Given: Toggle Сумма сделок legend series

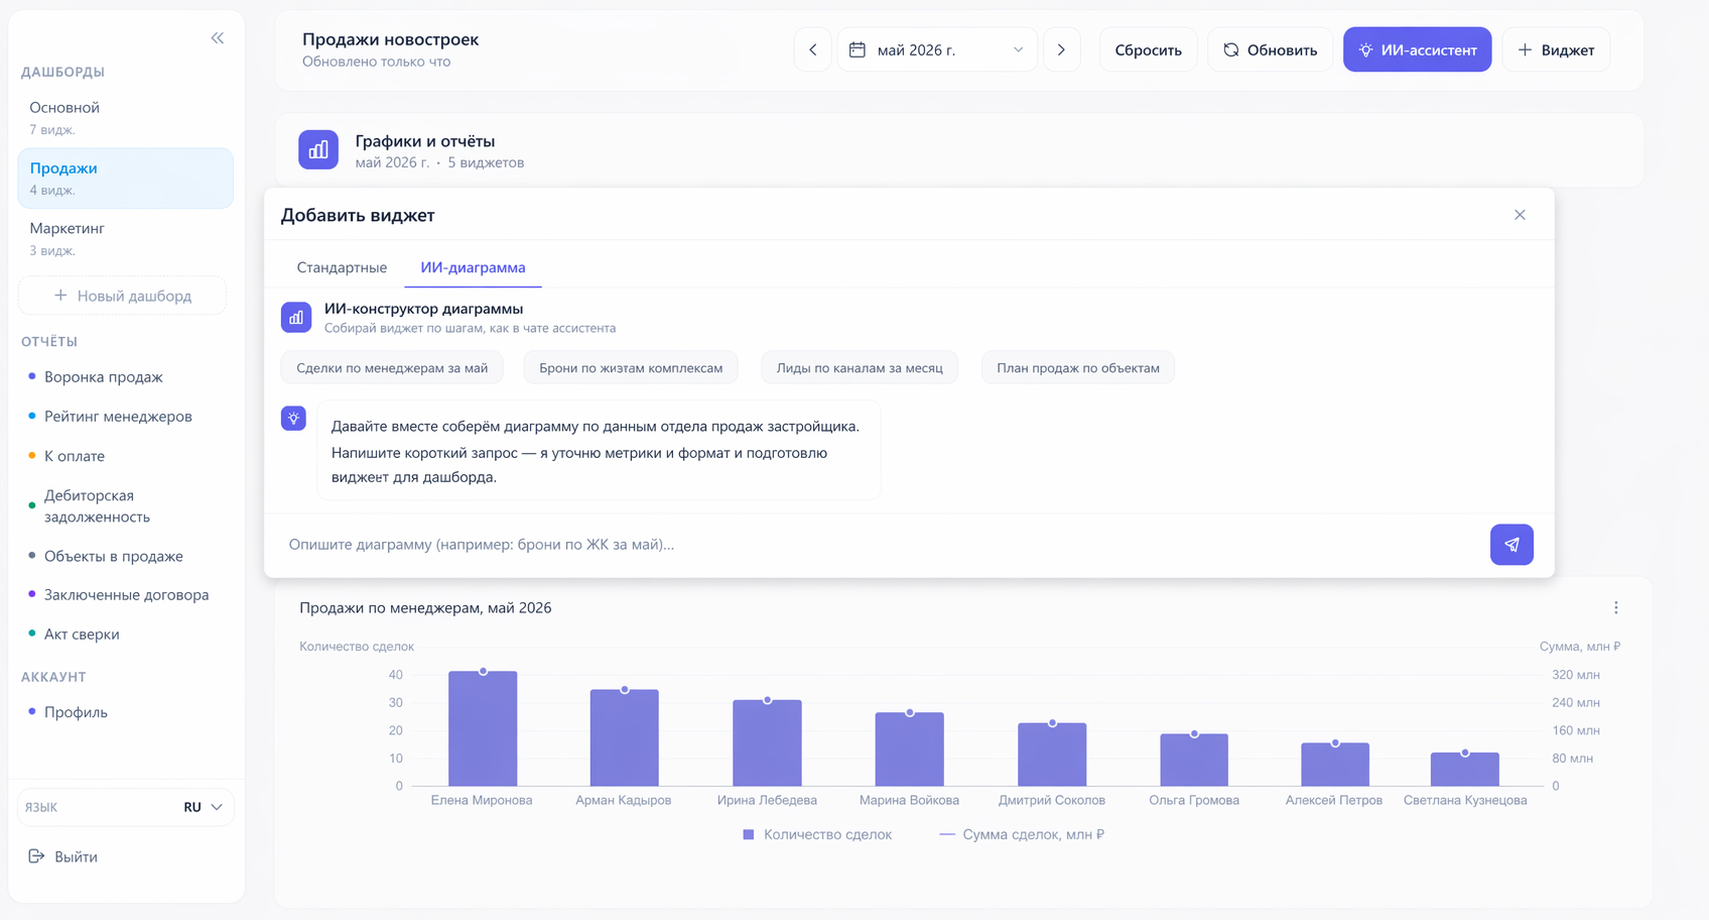Looking at the screenshot, I should [1021, 834].
